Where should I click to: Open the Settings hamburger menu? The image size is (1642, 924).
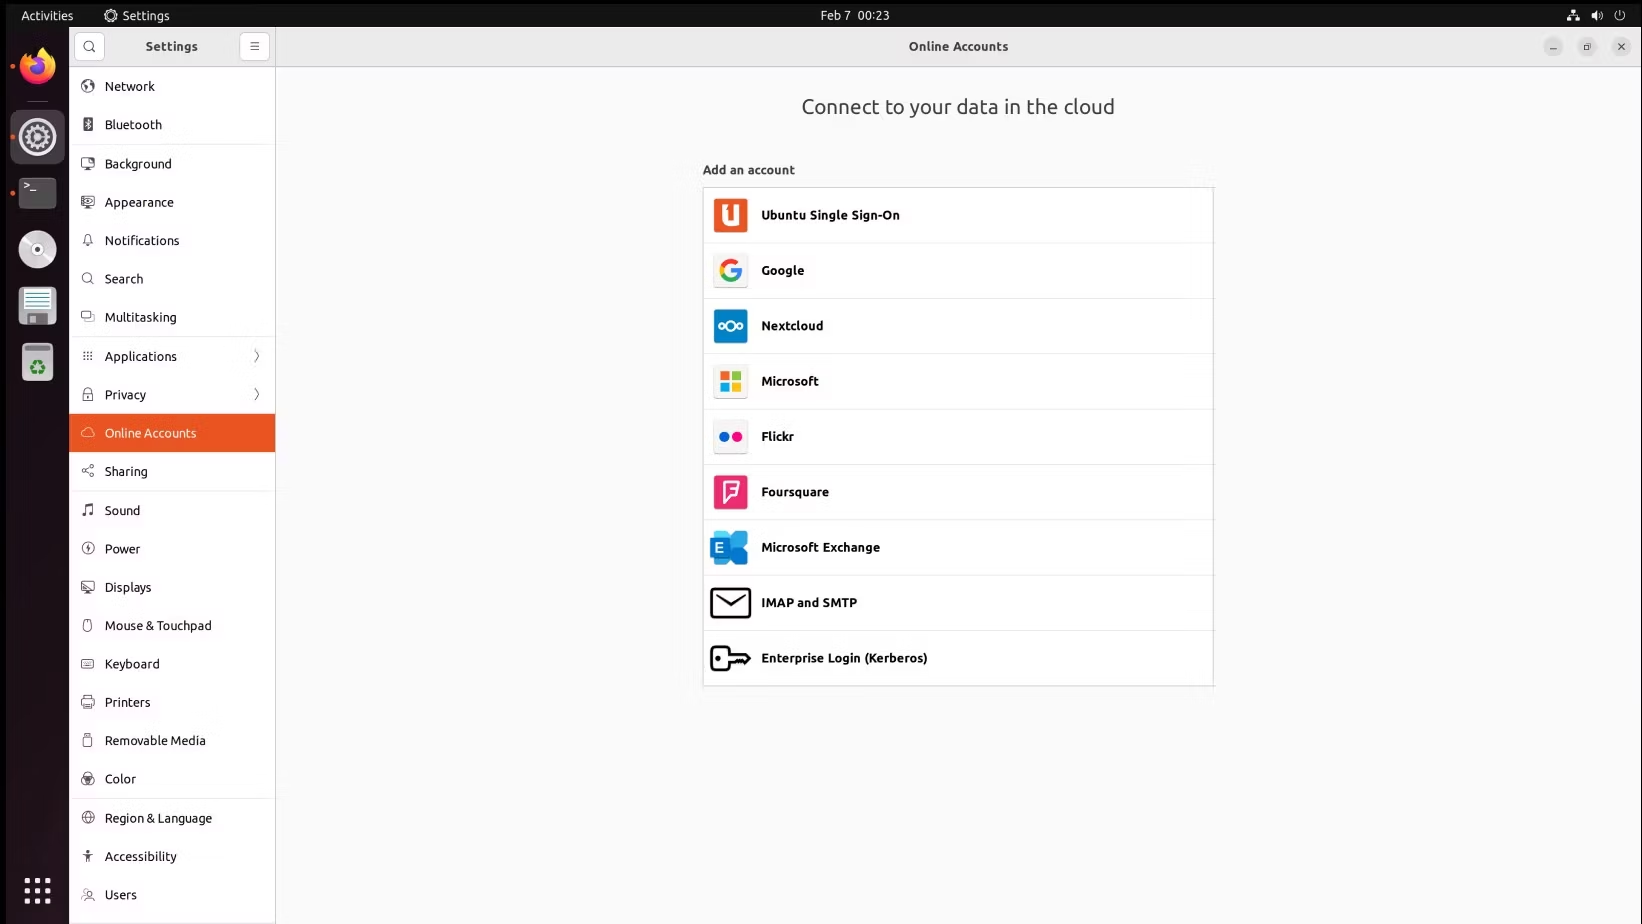coord(254,46)
